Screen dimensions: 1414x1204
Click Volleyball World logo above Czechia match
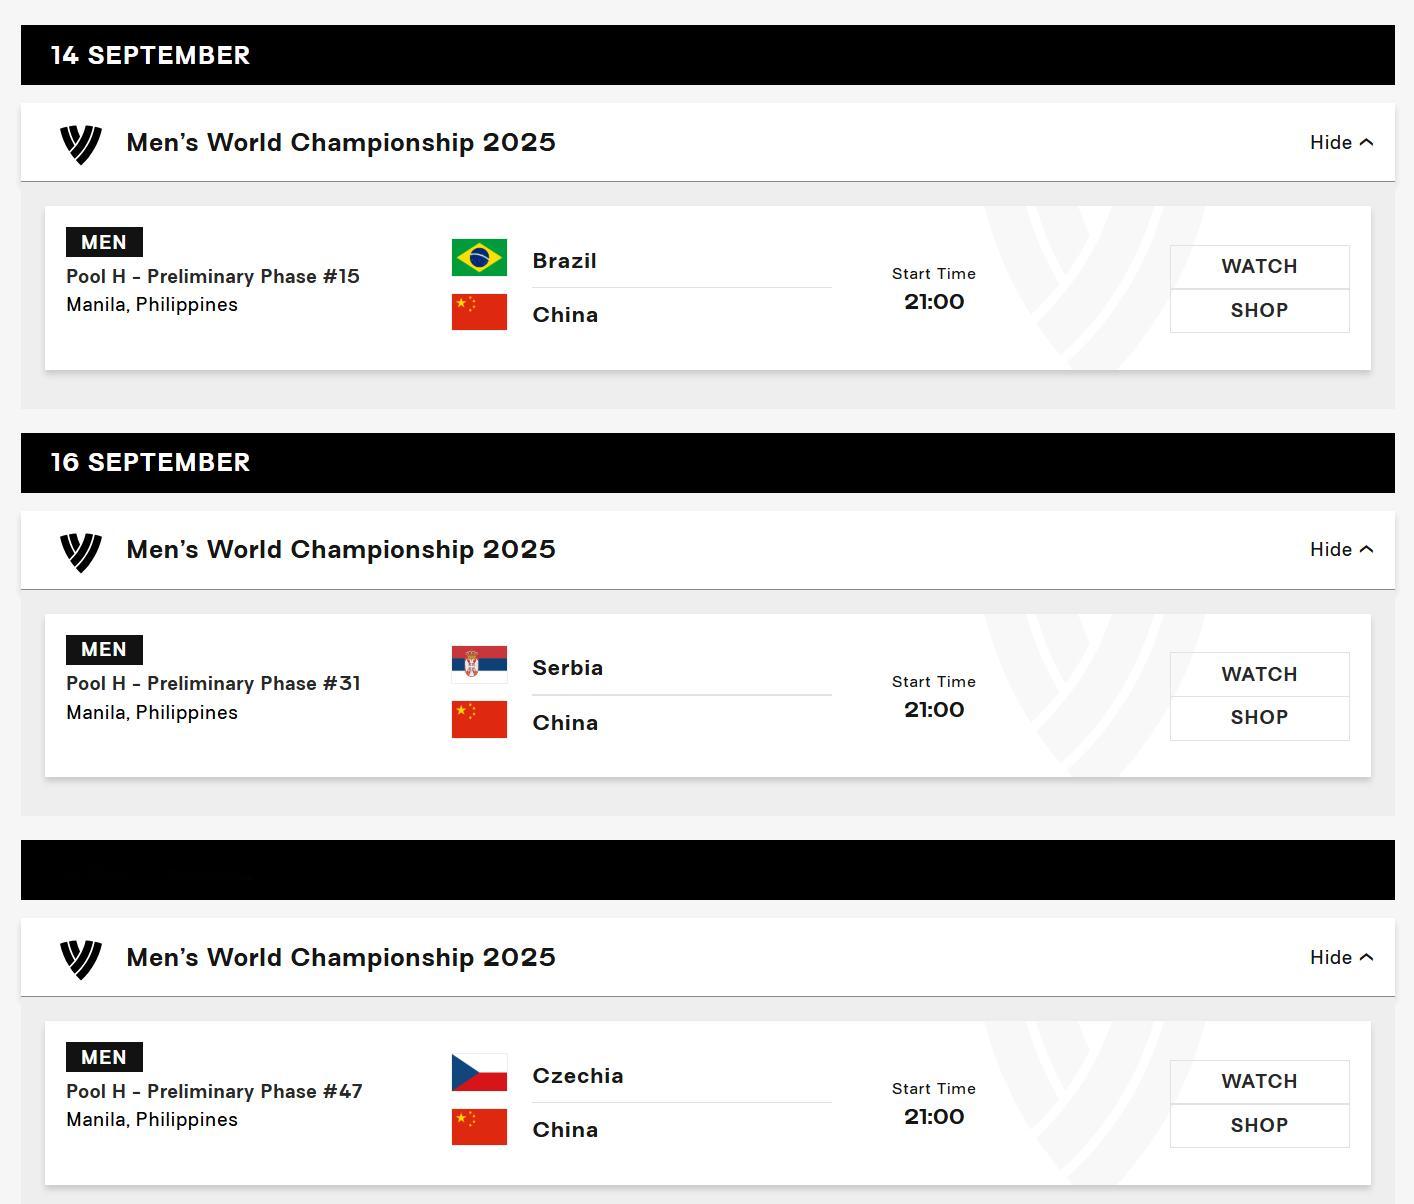click(81, 959)
